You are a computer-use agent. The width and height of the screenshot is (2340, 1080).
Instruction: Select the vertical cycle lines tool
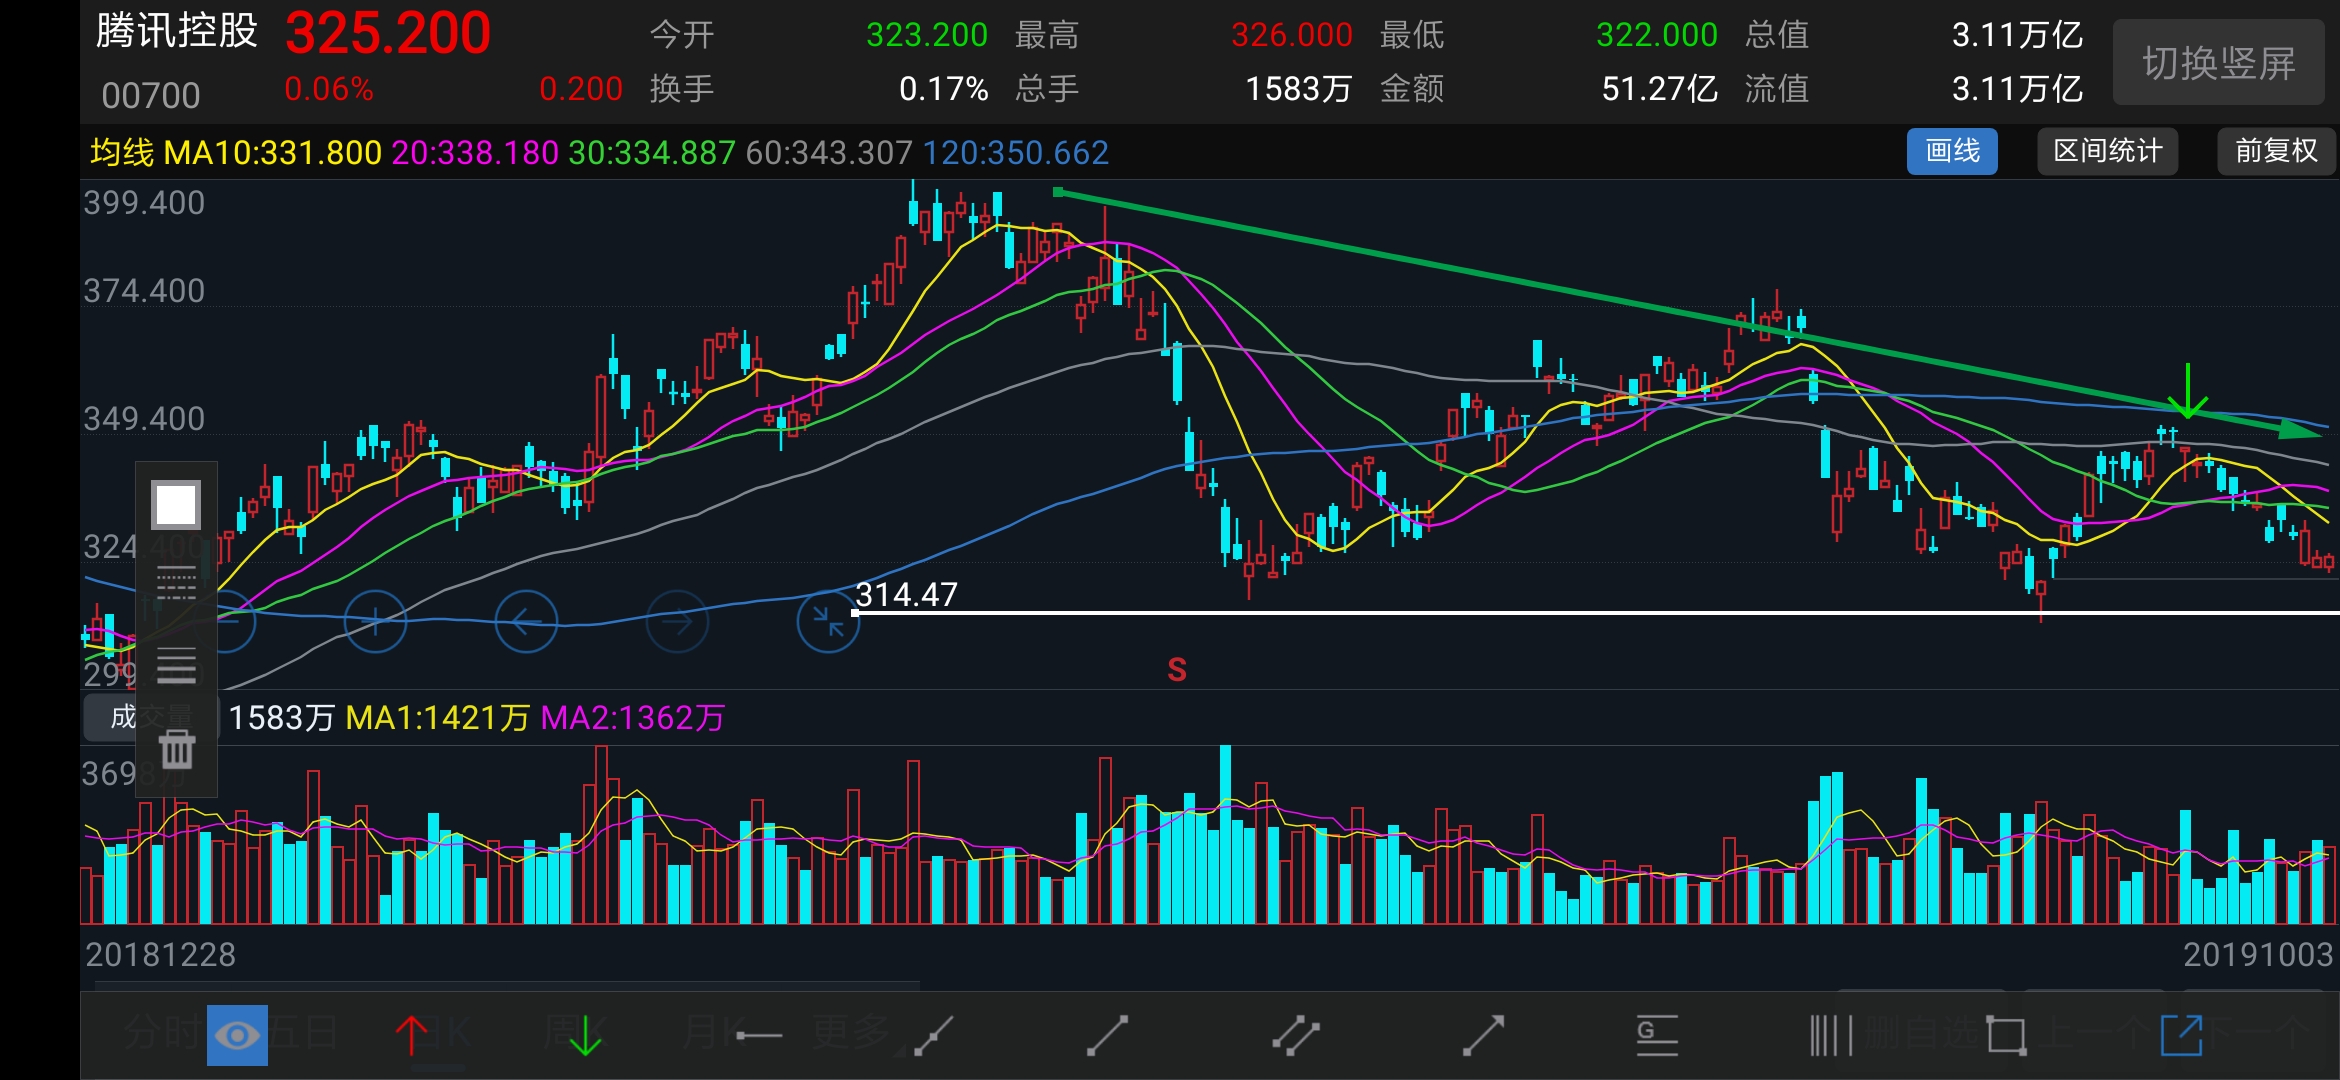click(x=1832, y=1035)
